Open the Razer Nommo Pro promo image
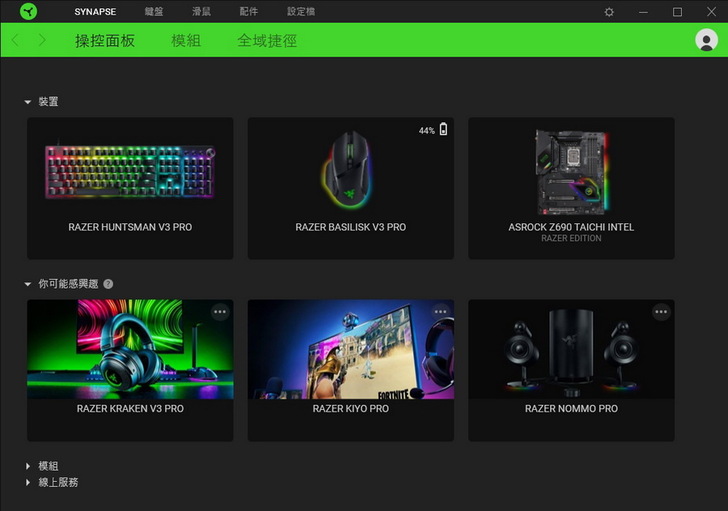Viewport: 728px width, 511px height. pos(571,349)
